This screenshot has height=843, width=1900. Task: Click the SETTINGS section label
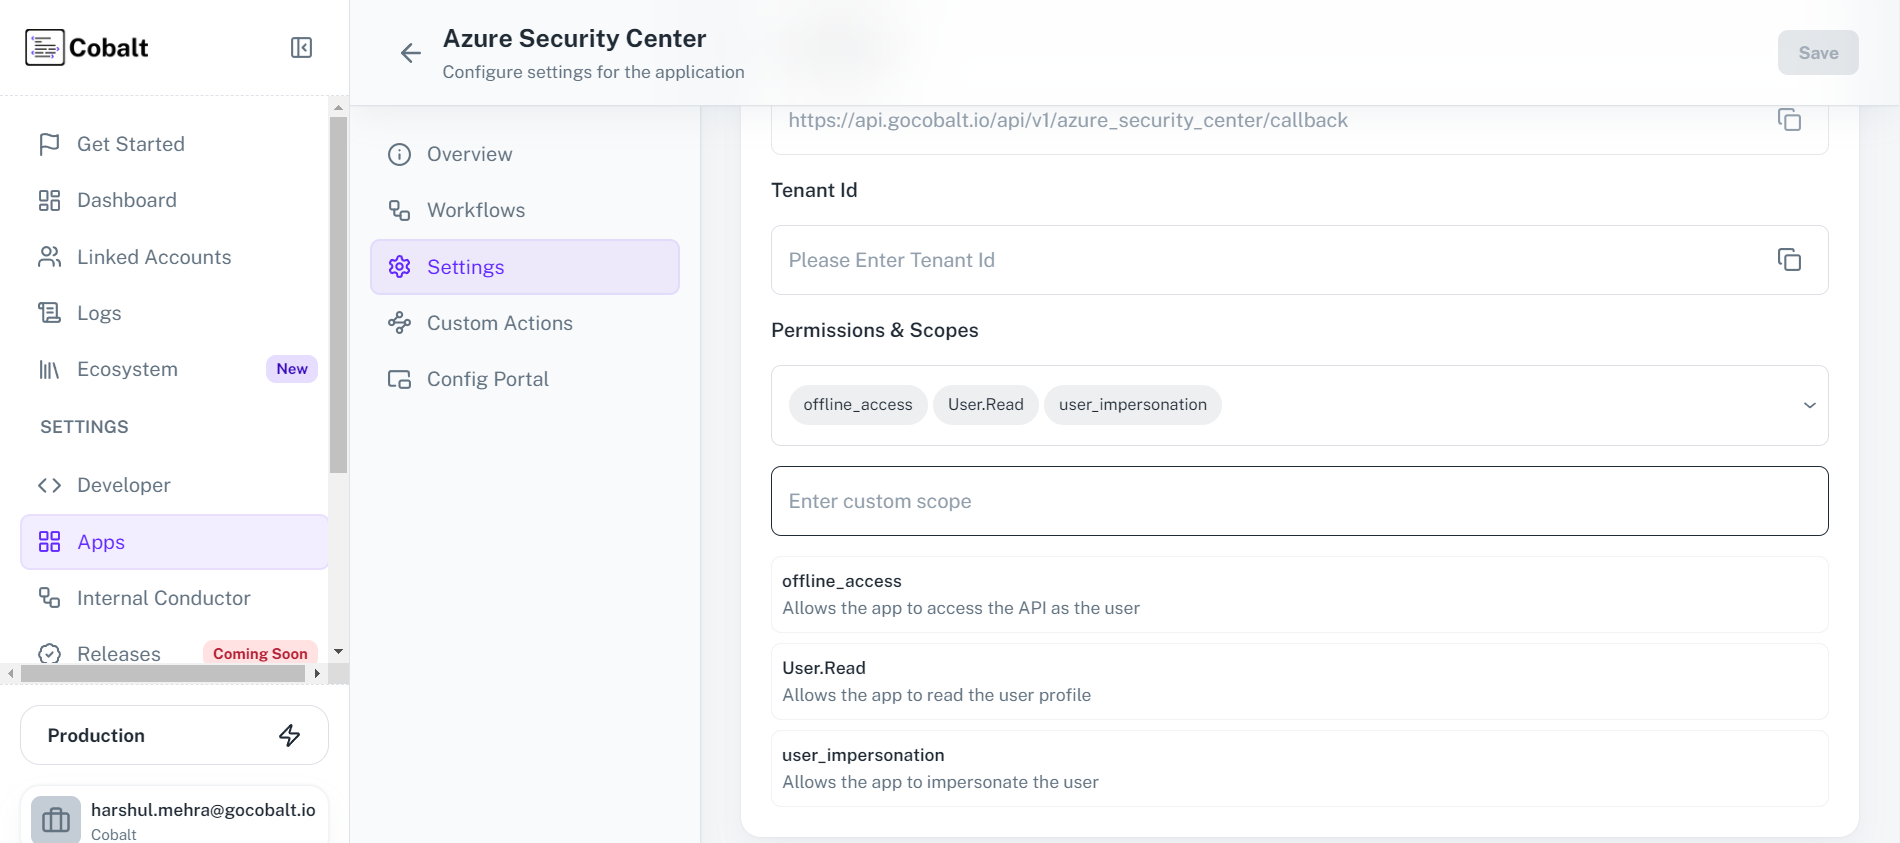[x=84, y=427]
